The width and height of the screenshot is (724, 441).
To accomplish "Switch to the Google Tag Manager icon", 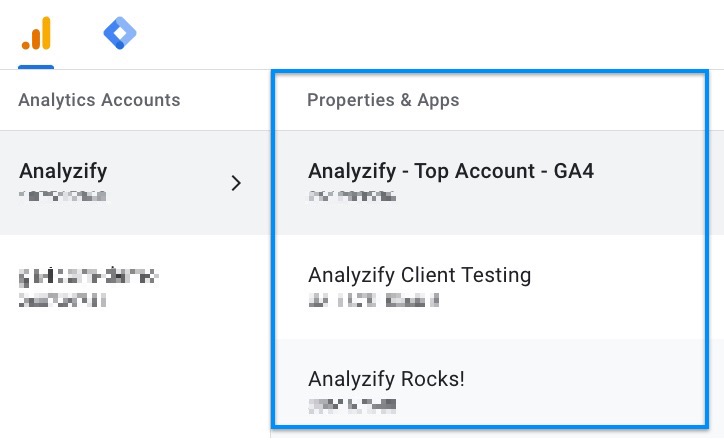I will (120, 33).
